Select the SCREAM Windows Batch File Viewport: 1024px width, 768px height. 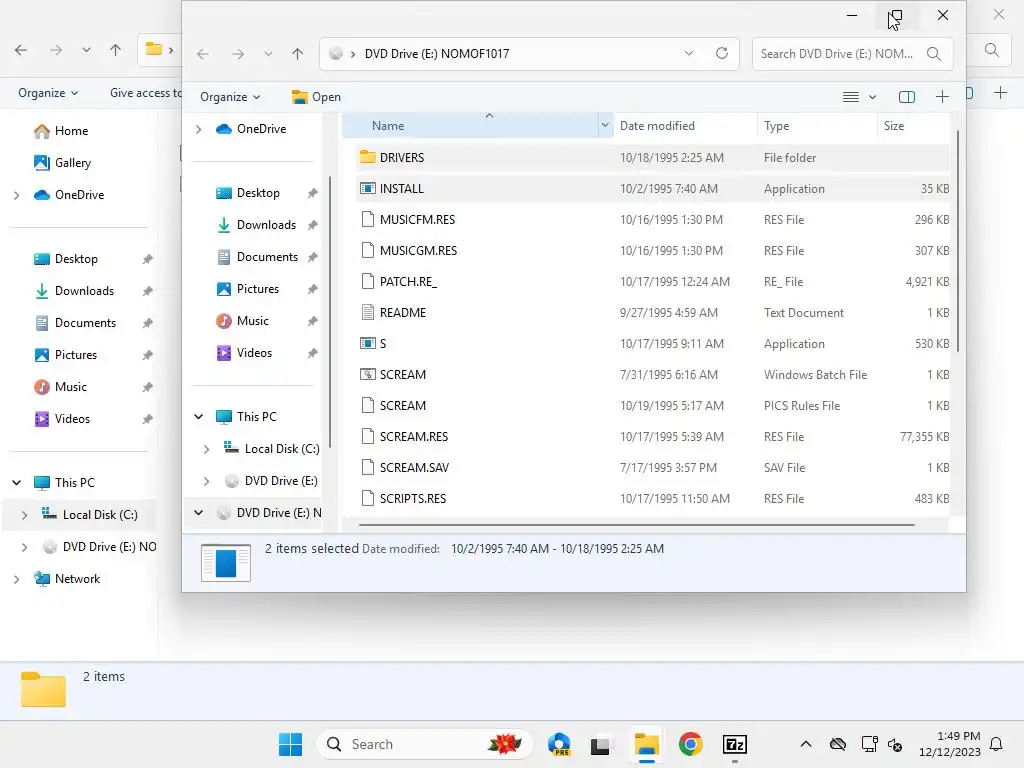pos(652,375)
